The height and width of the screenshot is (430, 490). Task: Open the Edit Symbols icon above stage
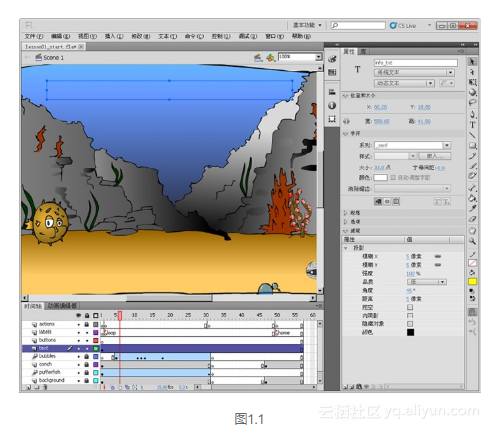pyautogui.click(x=271, y=58)
